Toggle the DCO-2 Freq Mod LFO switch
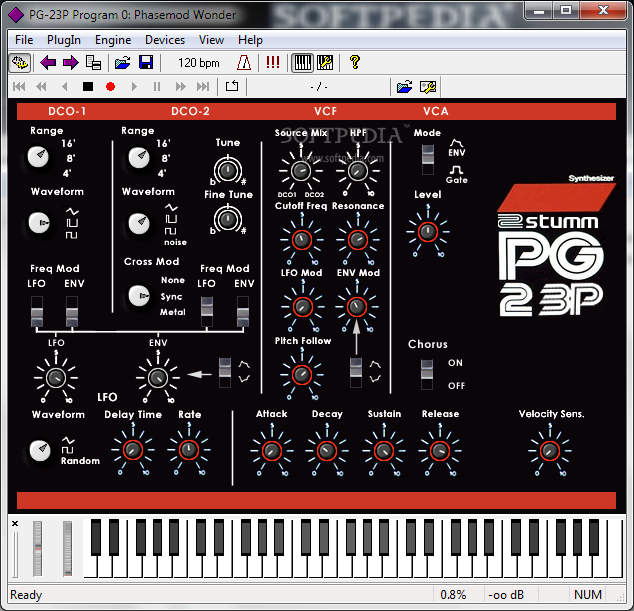This screenshot has height=611, width=634. click(207, 311)
